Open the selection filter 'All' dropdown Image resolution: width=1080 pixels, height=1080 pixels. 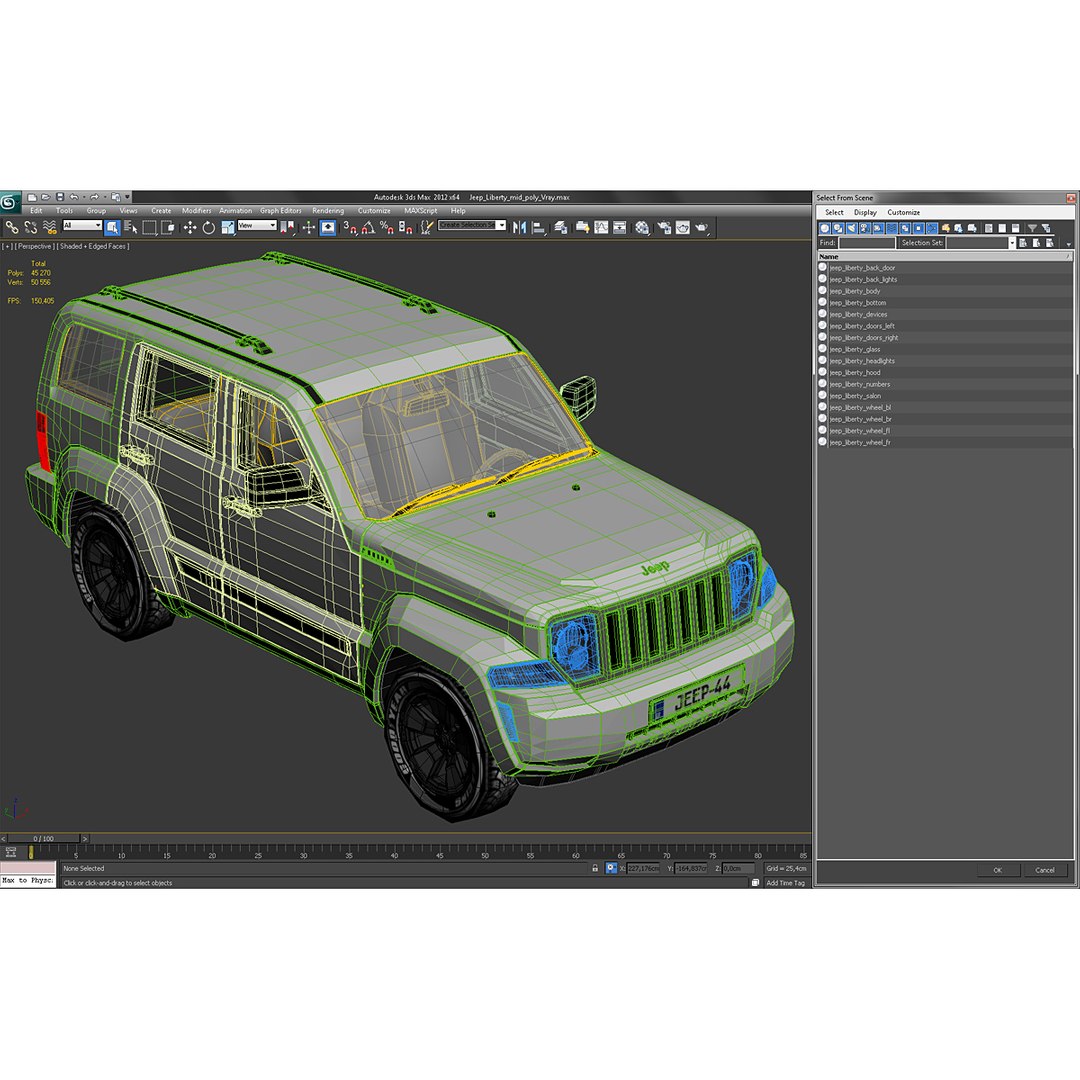click(82, 225)
